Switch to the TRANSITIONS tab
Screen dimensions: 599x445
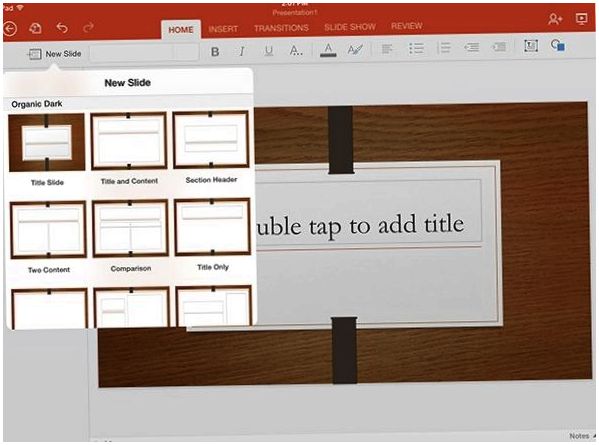click(282, 28)
